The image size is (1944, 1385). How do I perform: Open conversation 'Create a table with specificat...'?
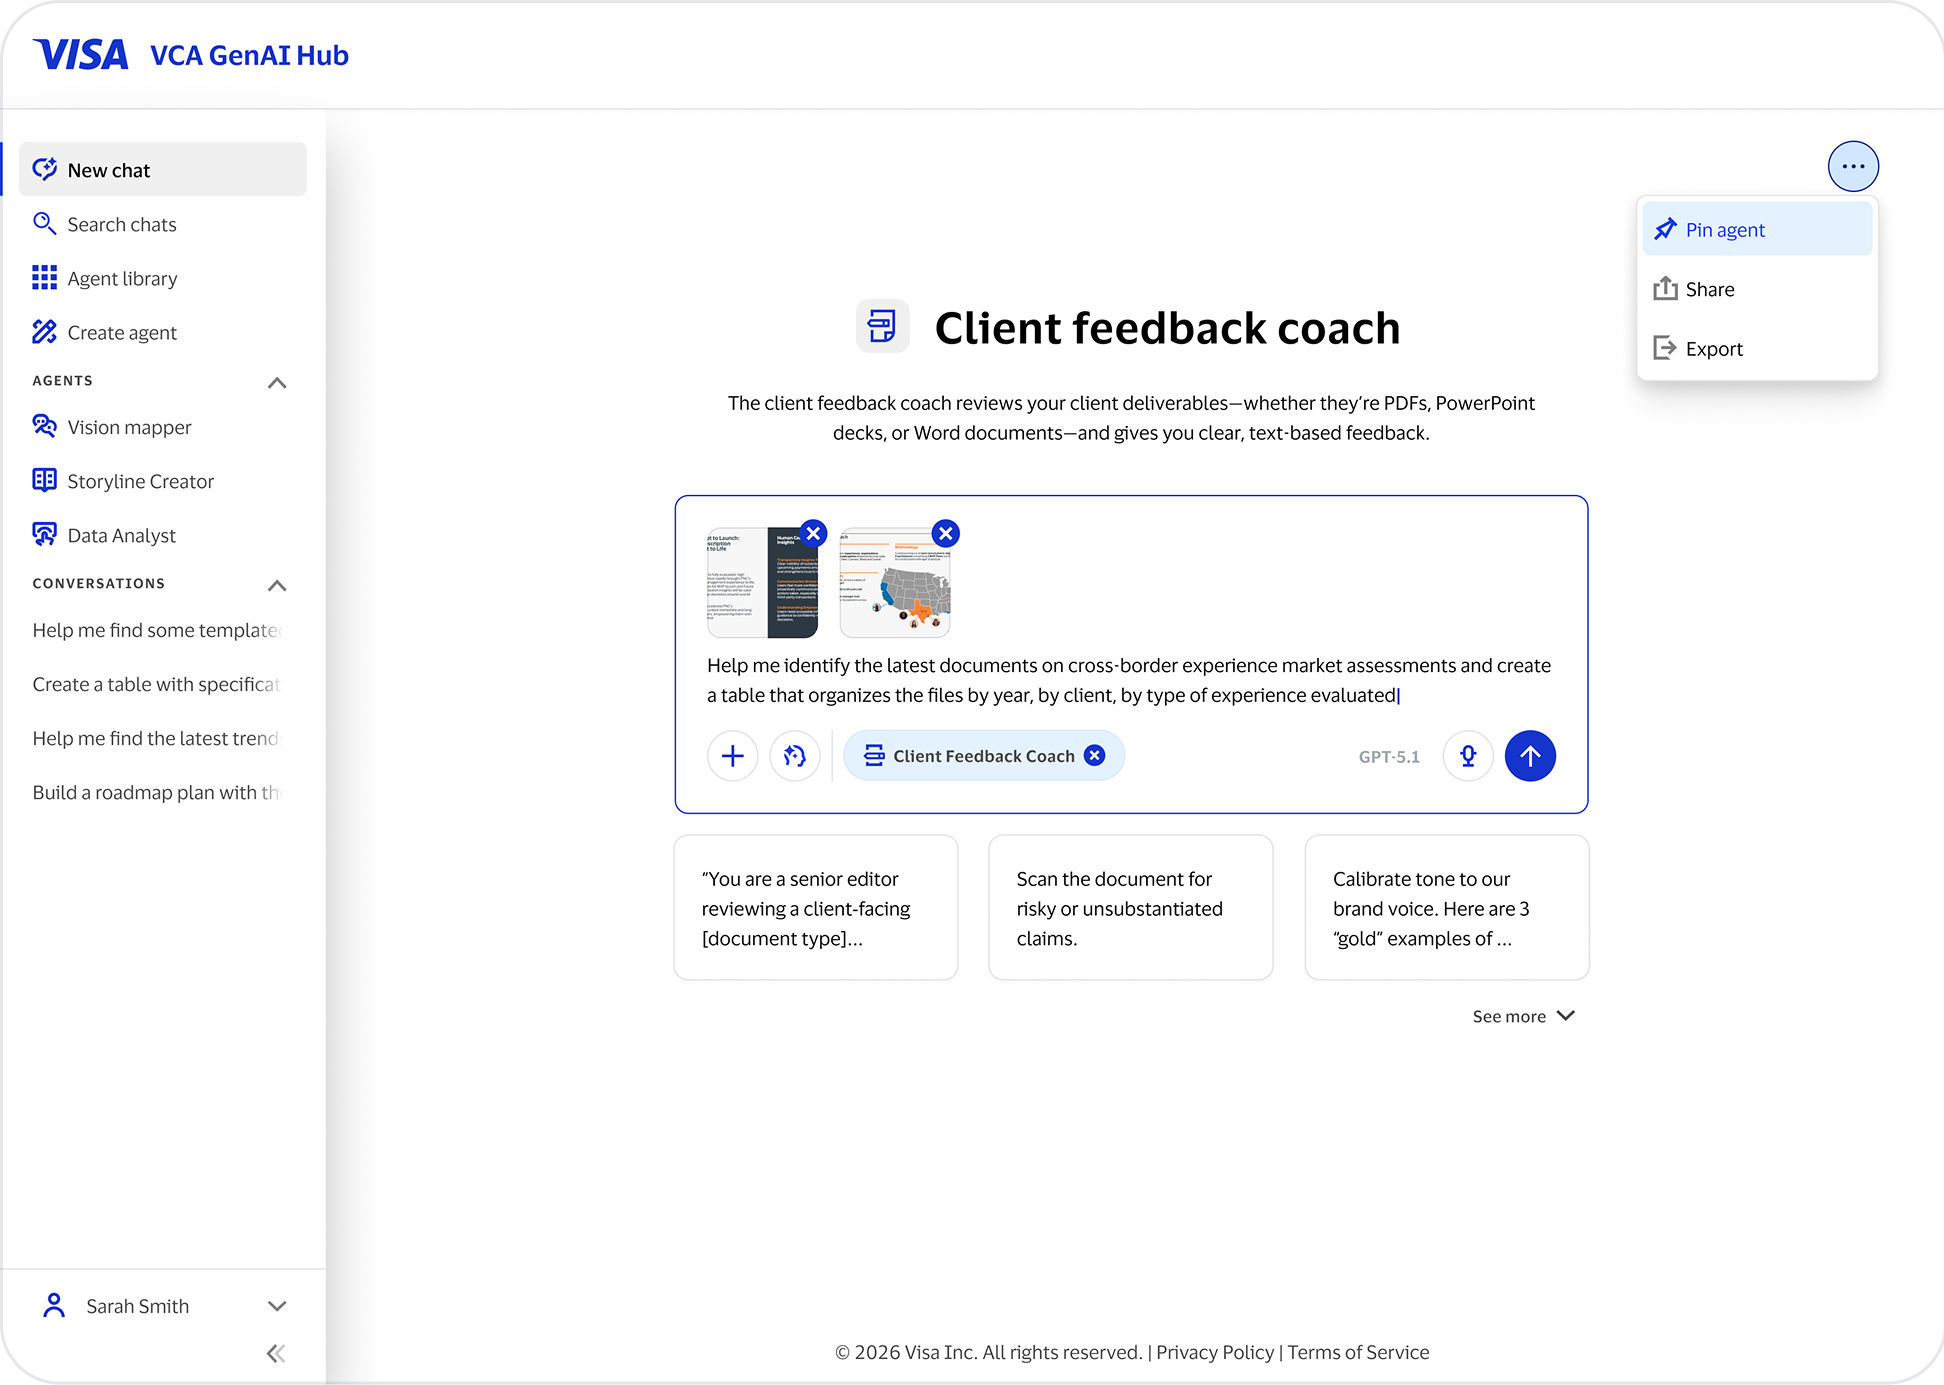158,684
